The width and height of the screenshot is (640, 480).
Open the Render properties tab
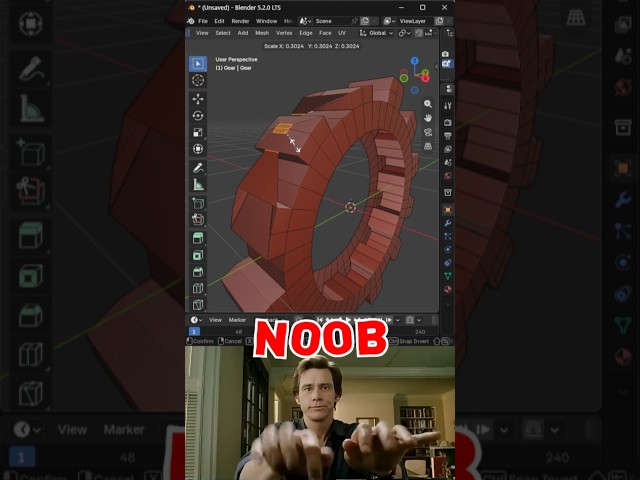point(448,122)
